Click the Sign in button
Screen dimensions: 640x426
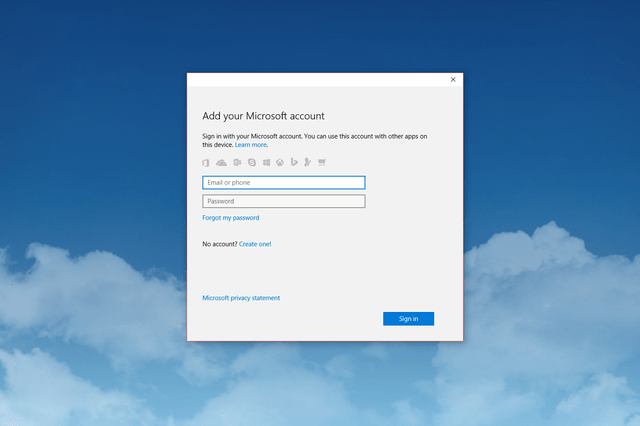[x=409, y=319]
